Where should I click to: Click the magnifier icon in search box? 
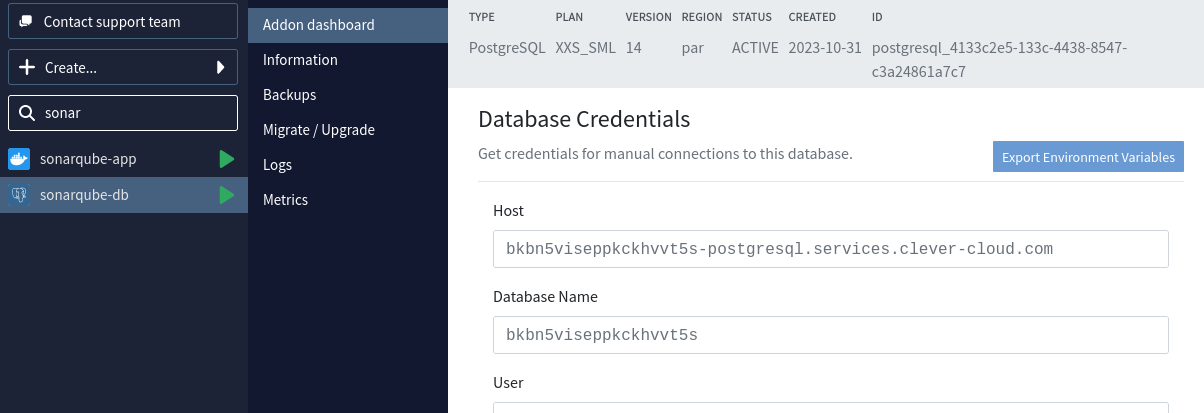coord(26,113)
